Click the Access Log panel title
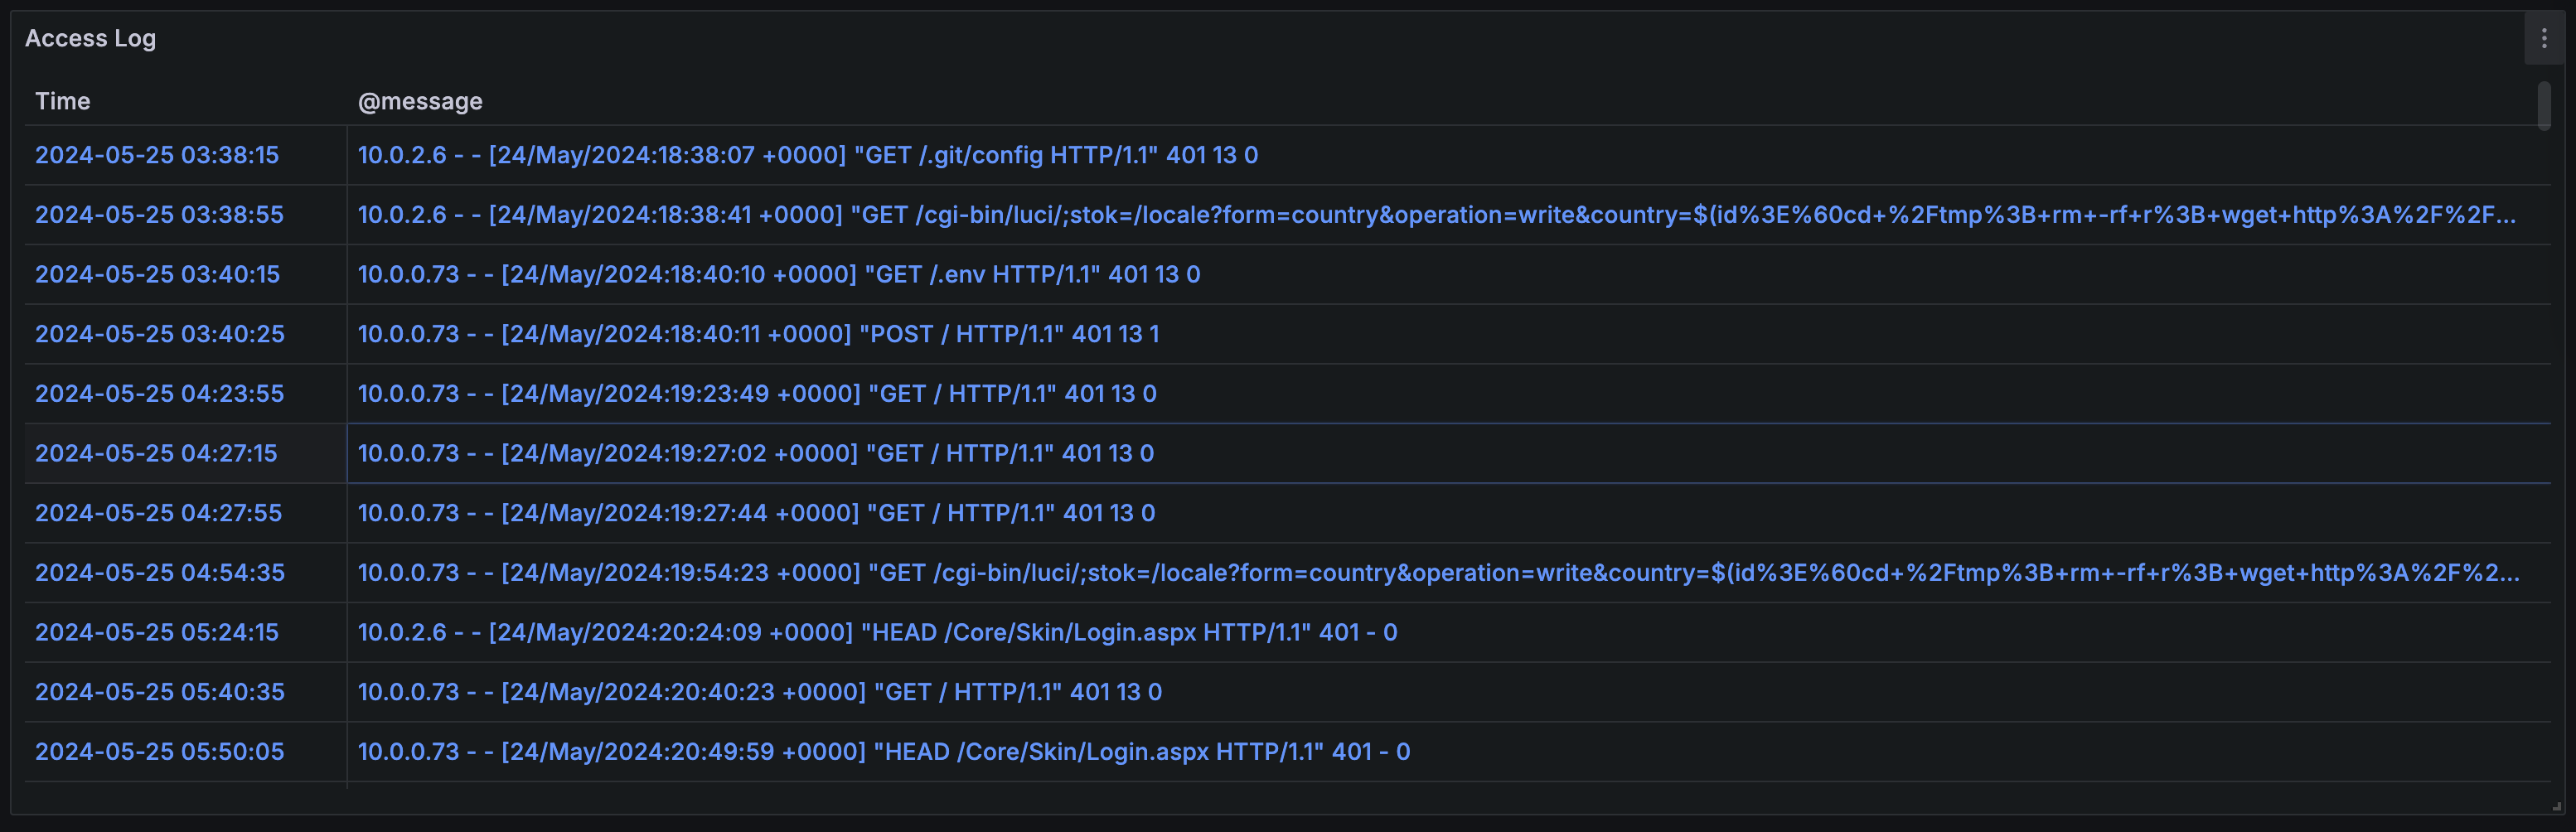 (x=90, y=38)
